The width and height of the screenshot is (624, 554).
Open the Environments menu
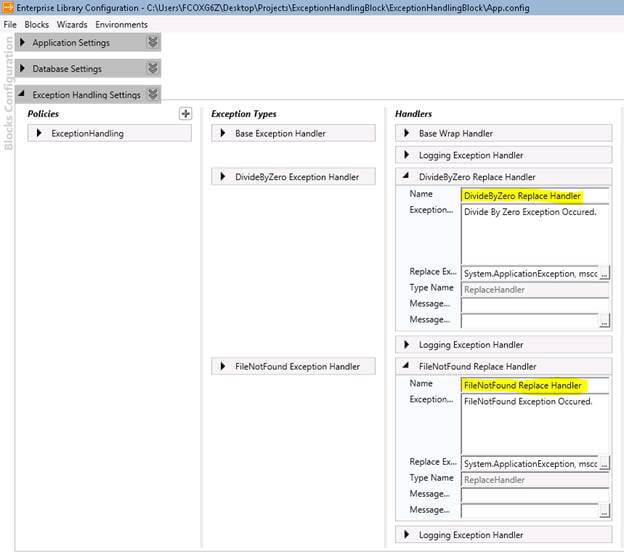pos(121,25)
